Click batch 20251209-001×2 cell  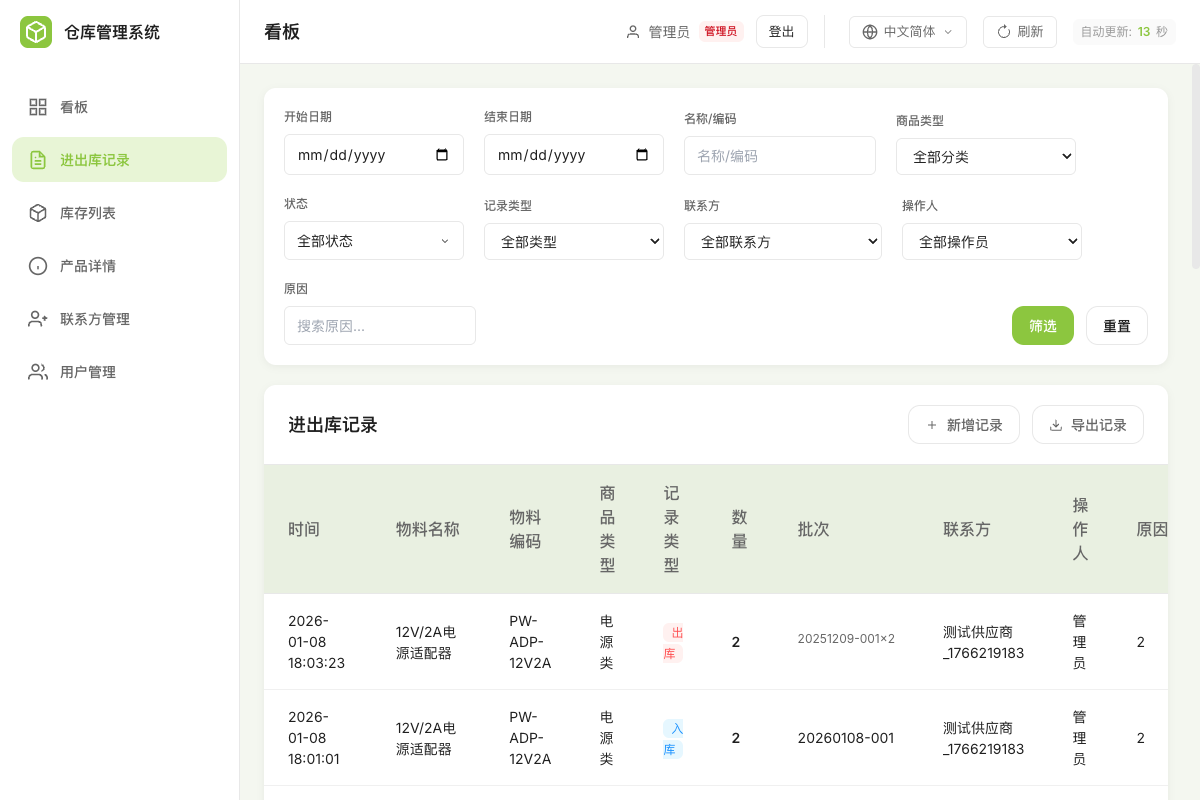(x=846, y=639)
